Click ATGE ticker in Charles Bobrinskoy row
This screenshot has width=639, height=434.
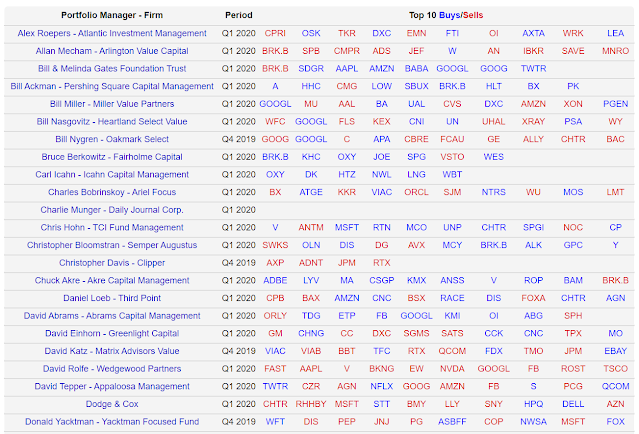click(311, 192)
